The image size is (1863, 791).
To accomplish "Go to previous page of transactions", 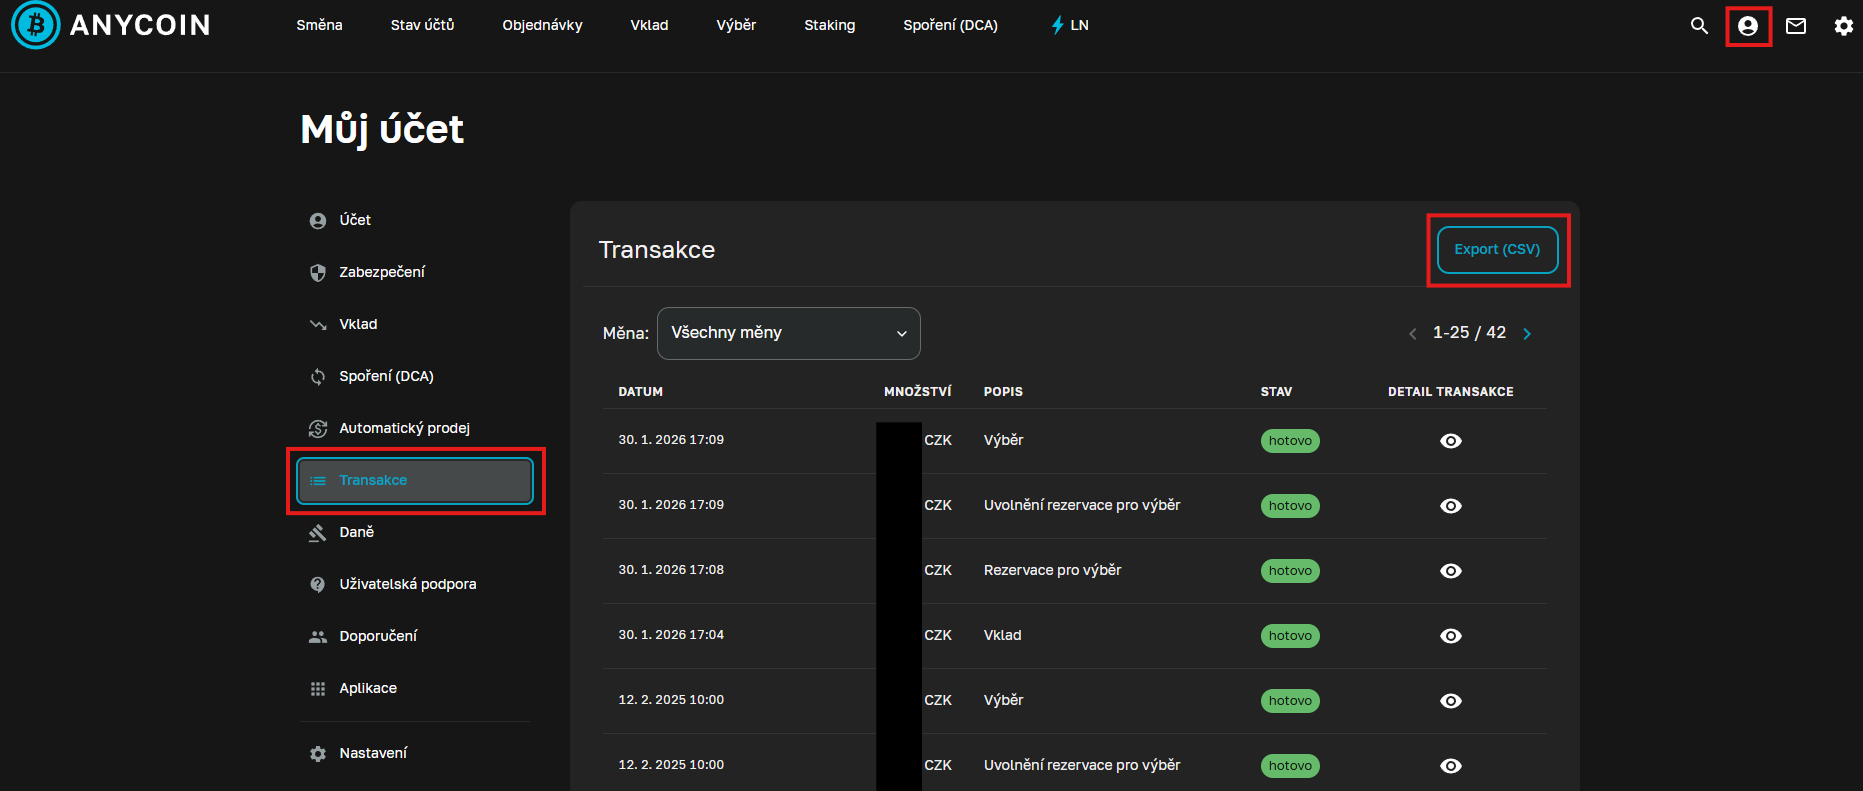I will (1412, 334).
